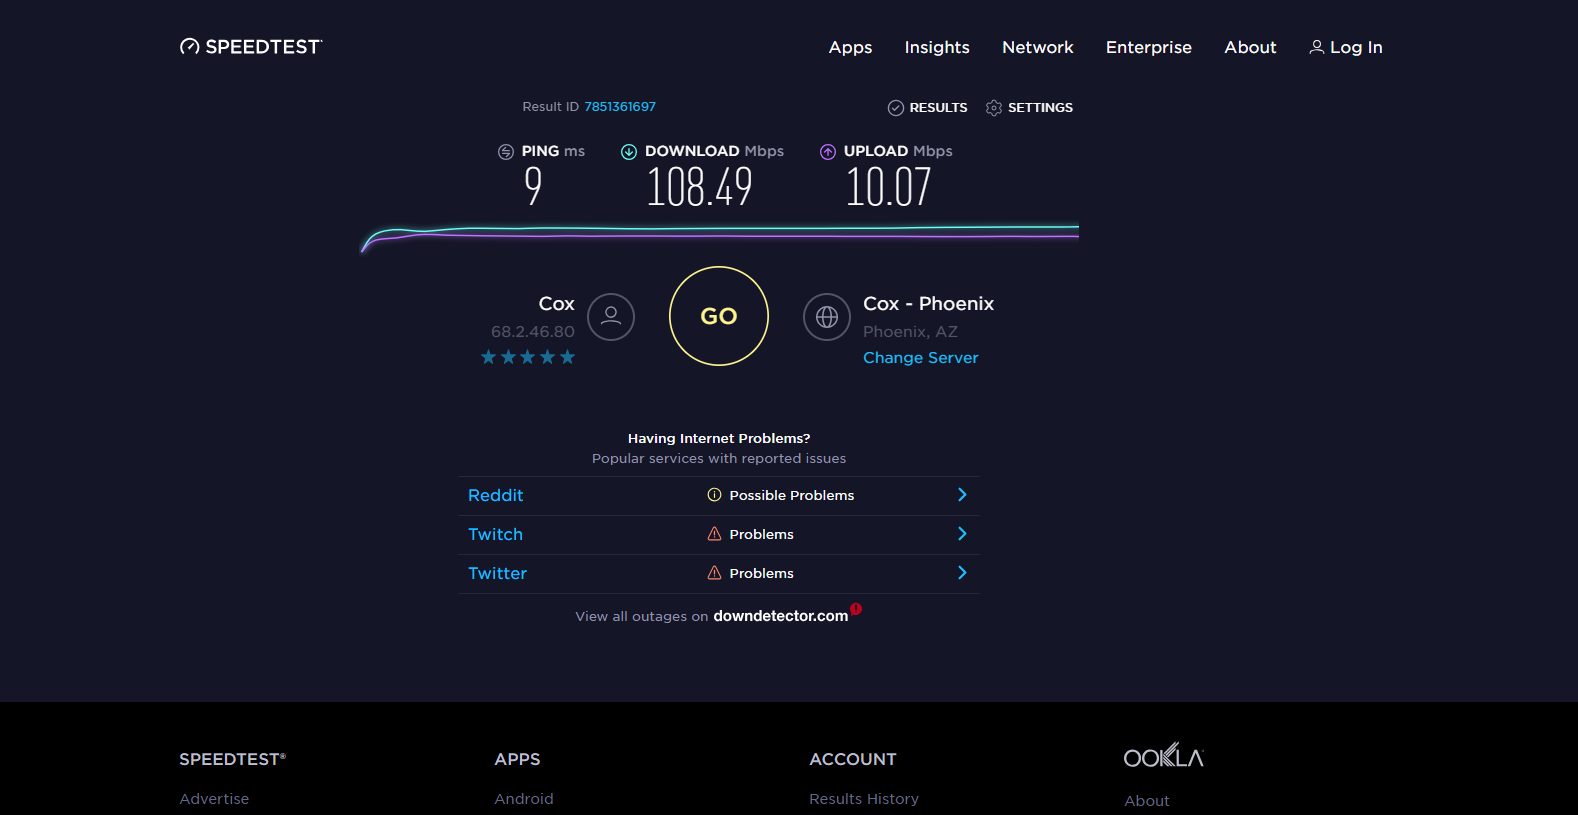Open the Insights menu
This screenshot has height=815, width=1578.
coord(937,47)
